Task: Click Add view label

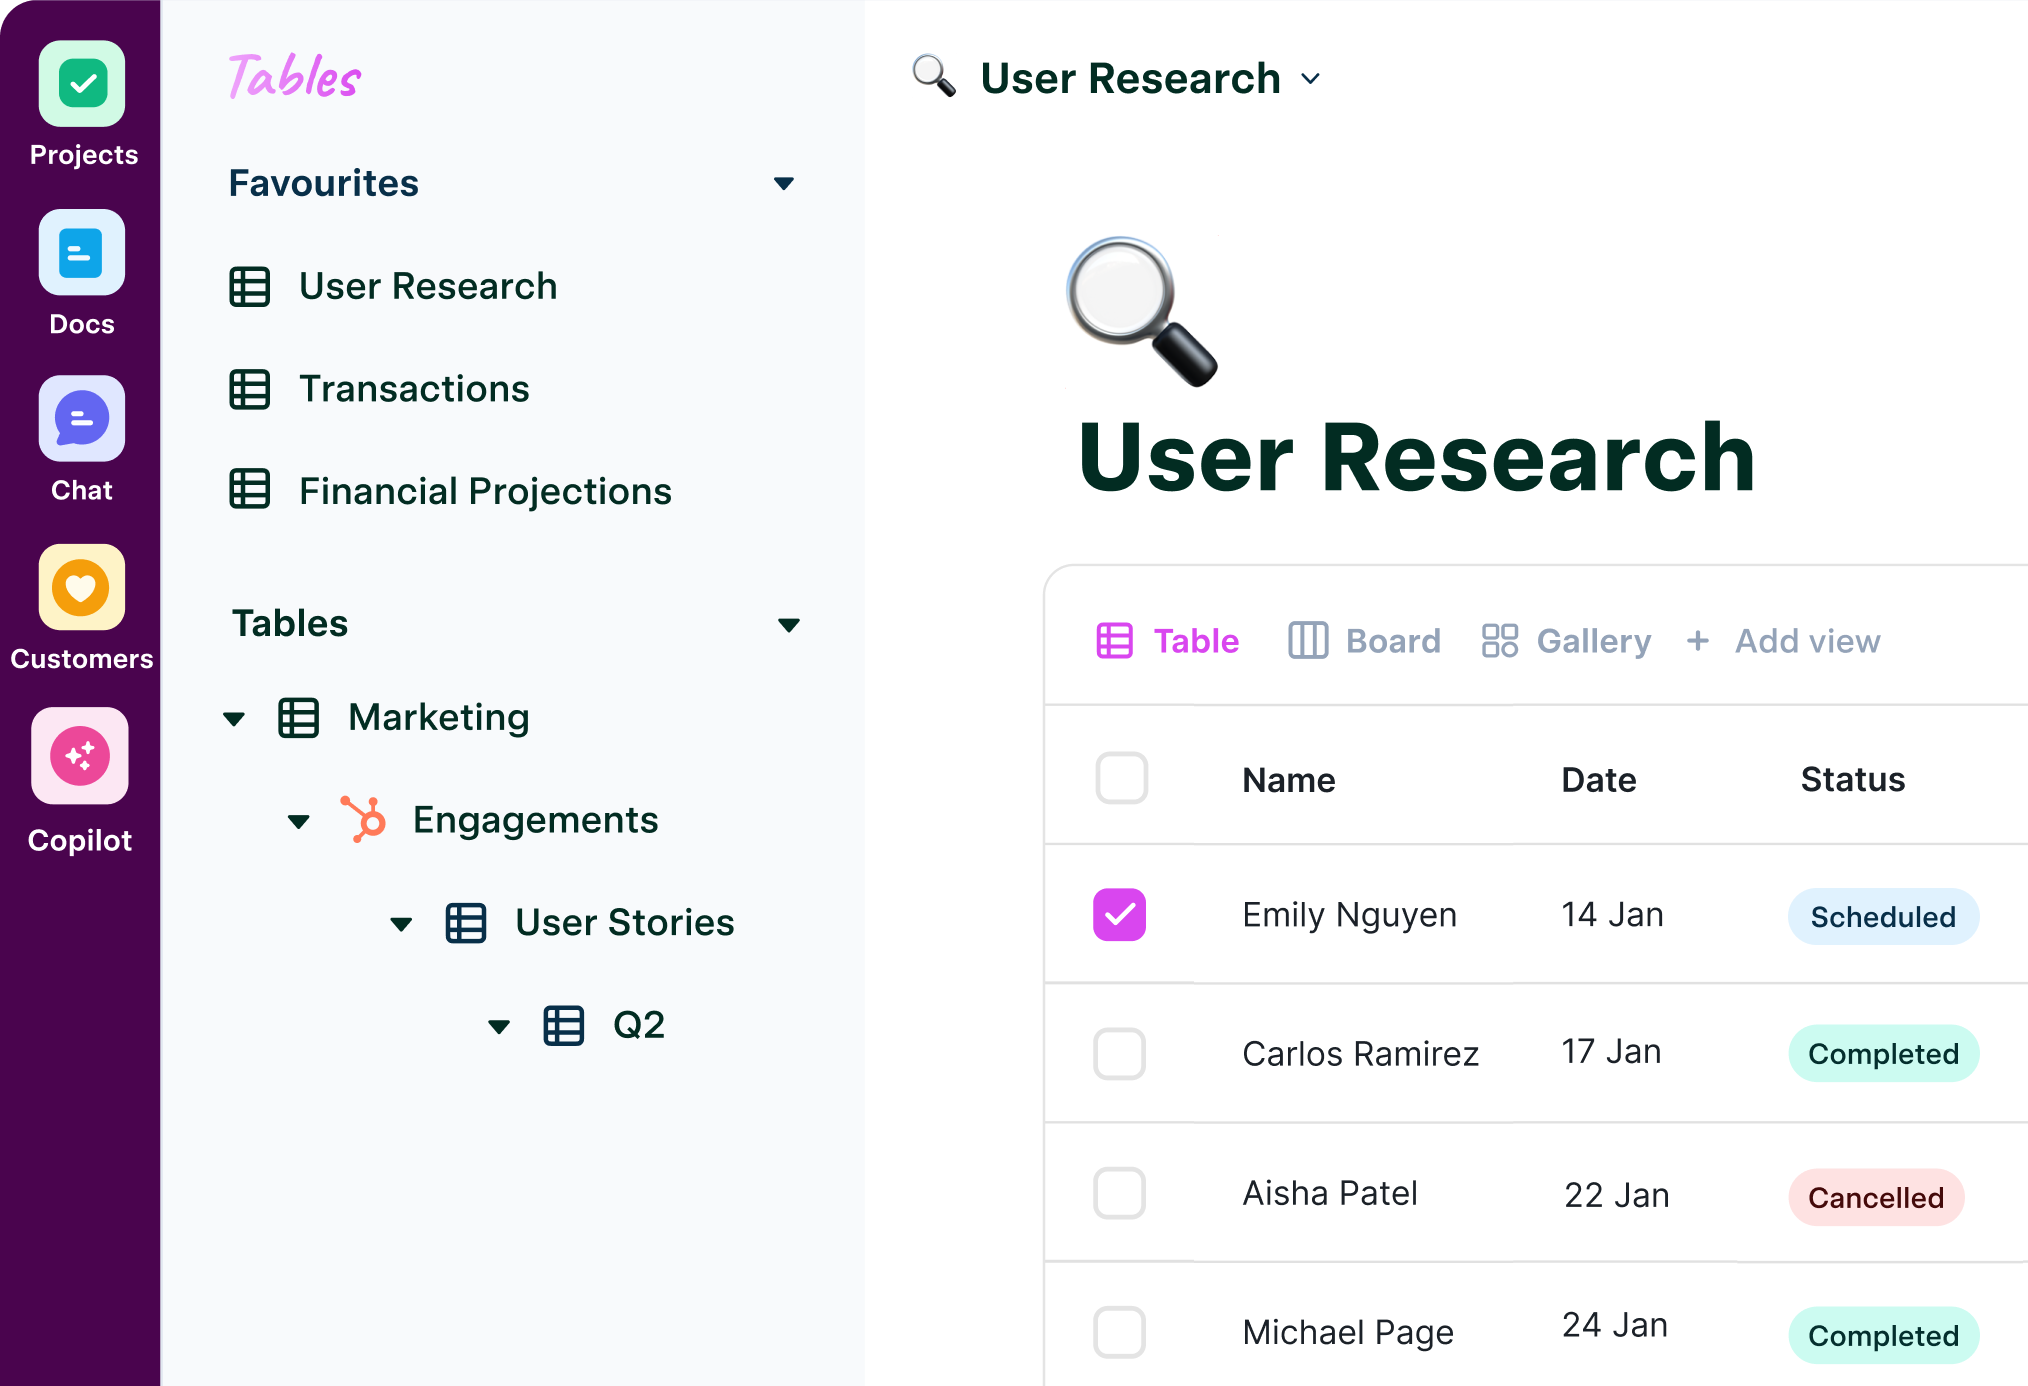Action: [x=1808, y=641]
